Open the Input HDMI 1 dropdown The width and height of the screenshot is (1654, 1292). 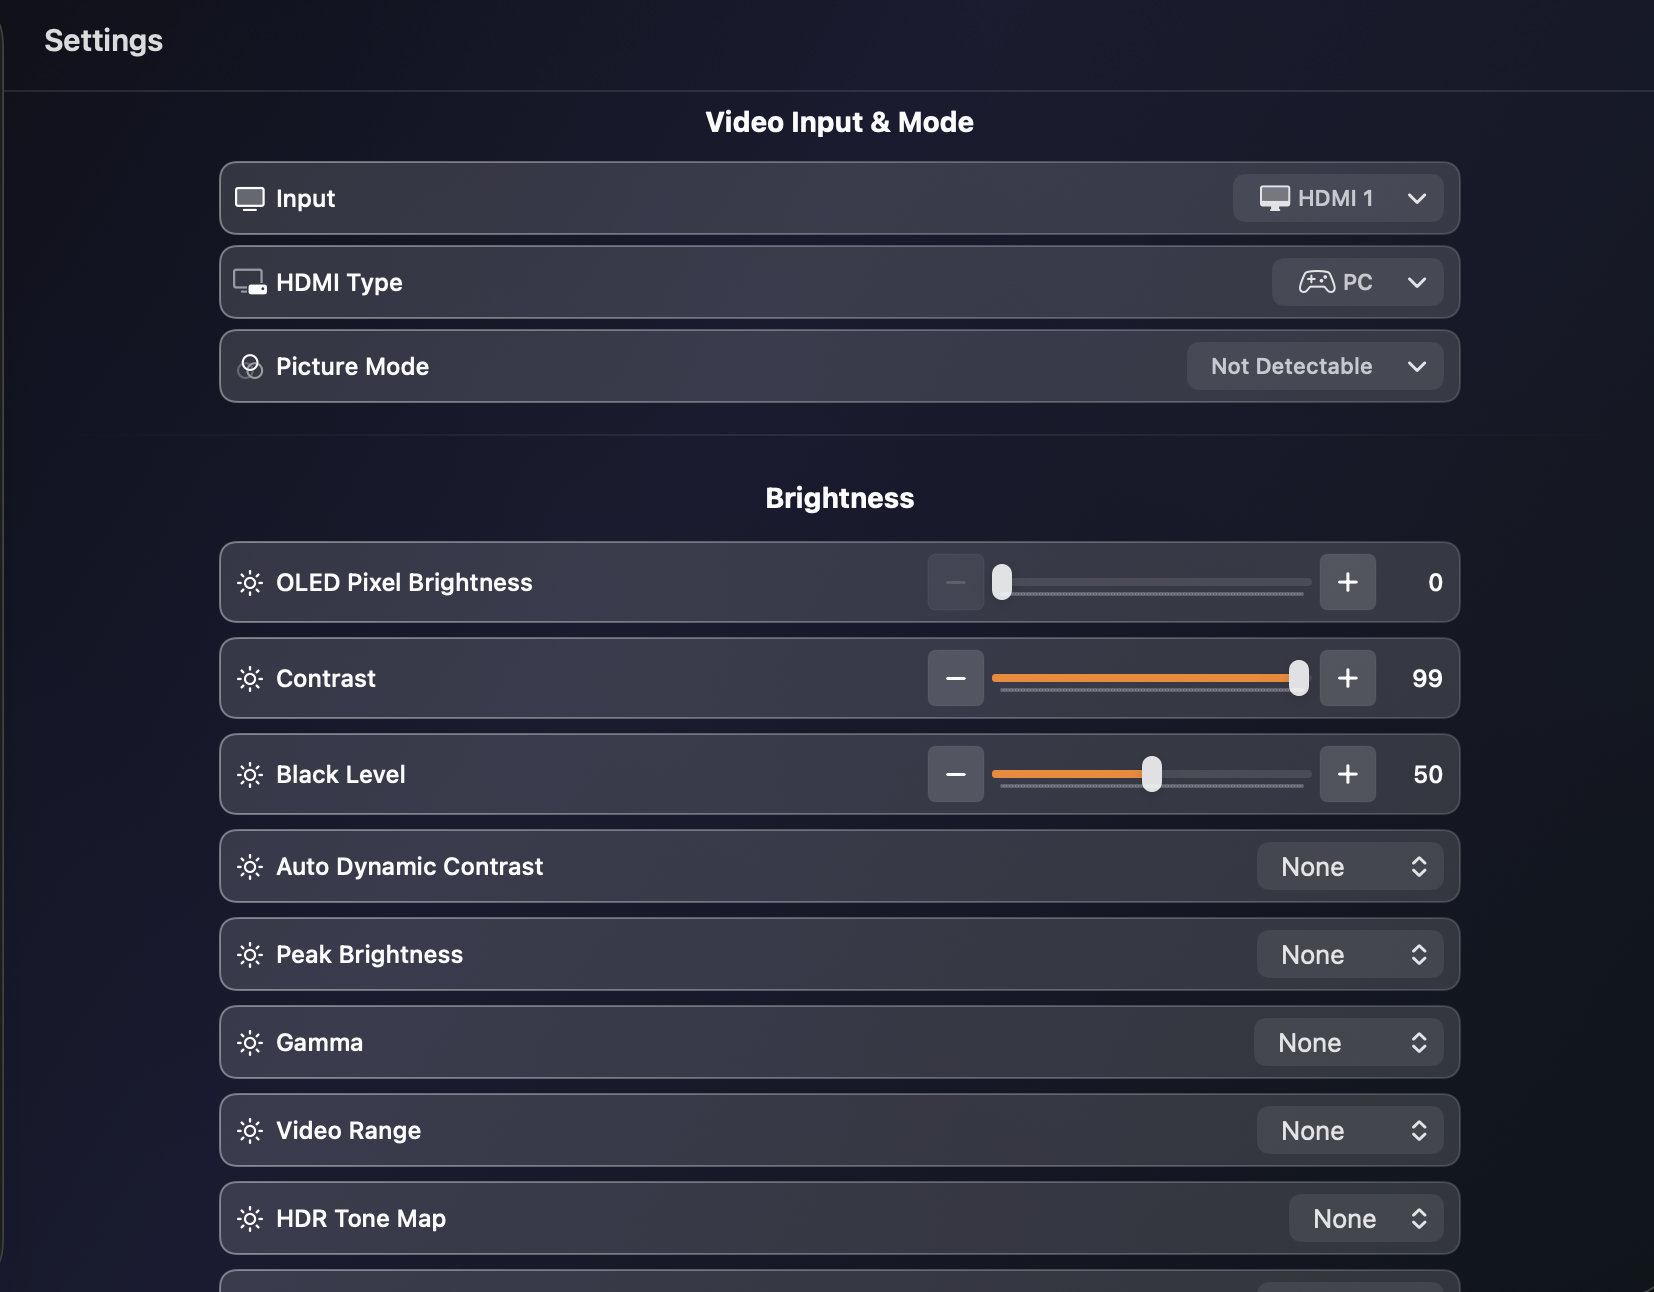(x=1338, y=198)
